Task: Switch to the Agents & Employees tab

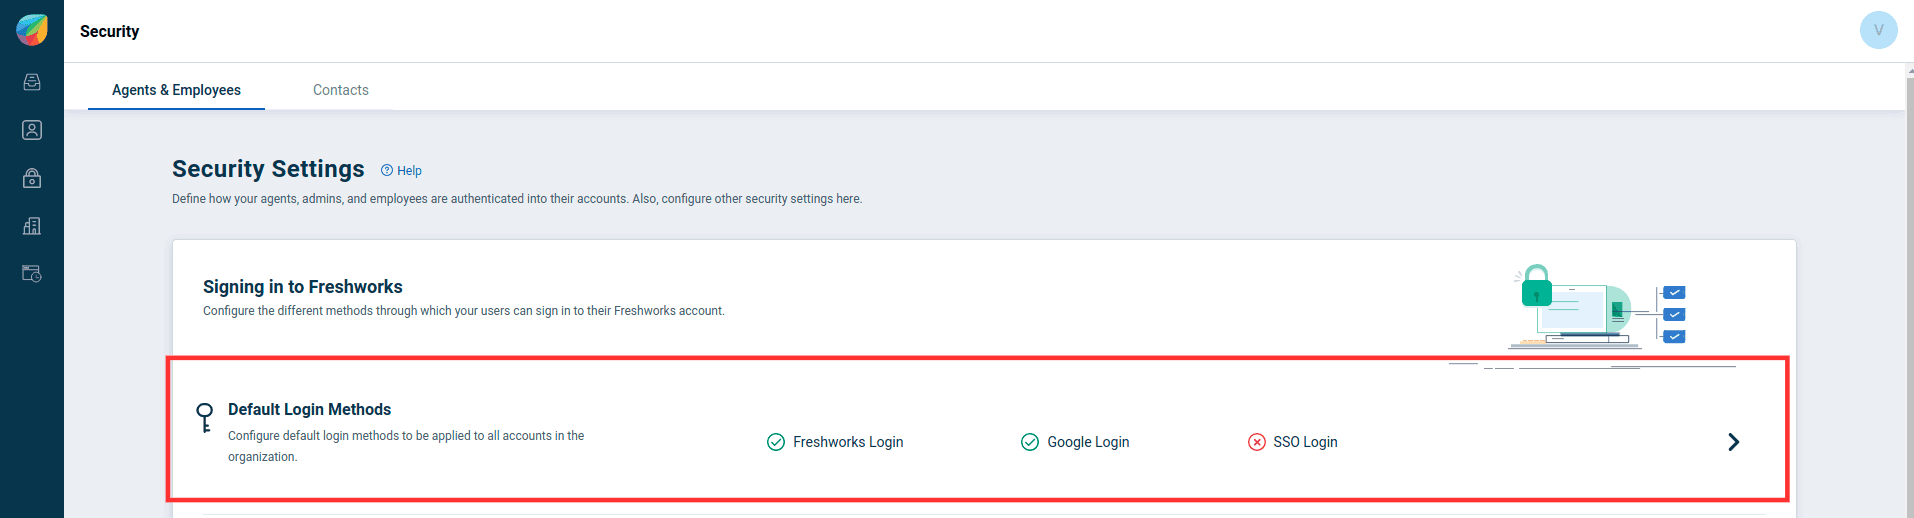Action: click(x=176, y=90)
